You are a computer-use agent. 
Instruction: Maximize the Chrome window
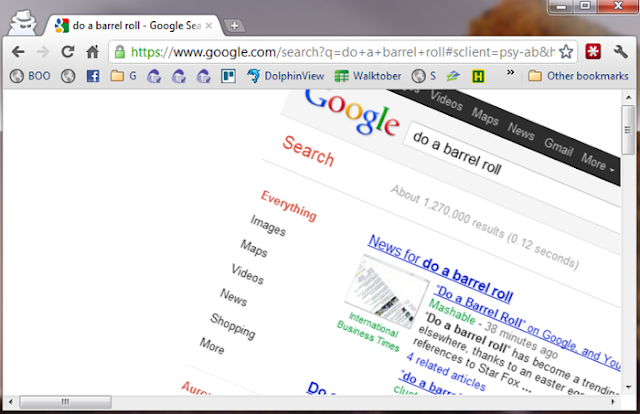coord(585,6)
